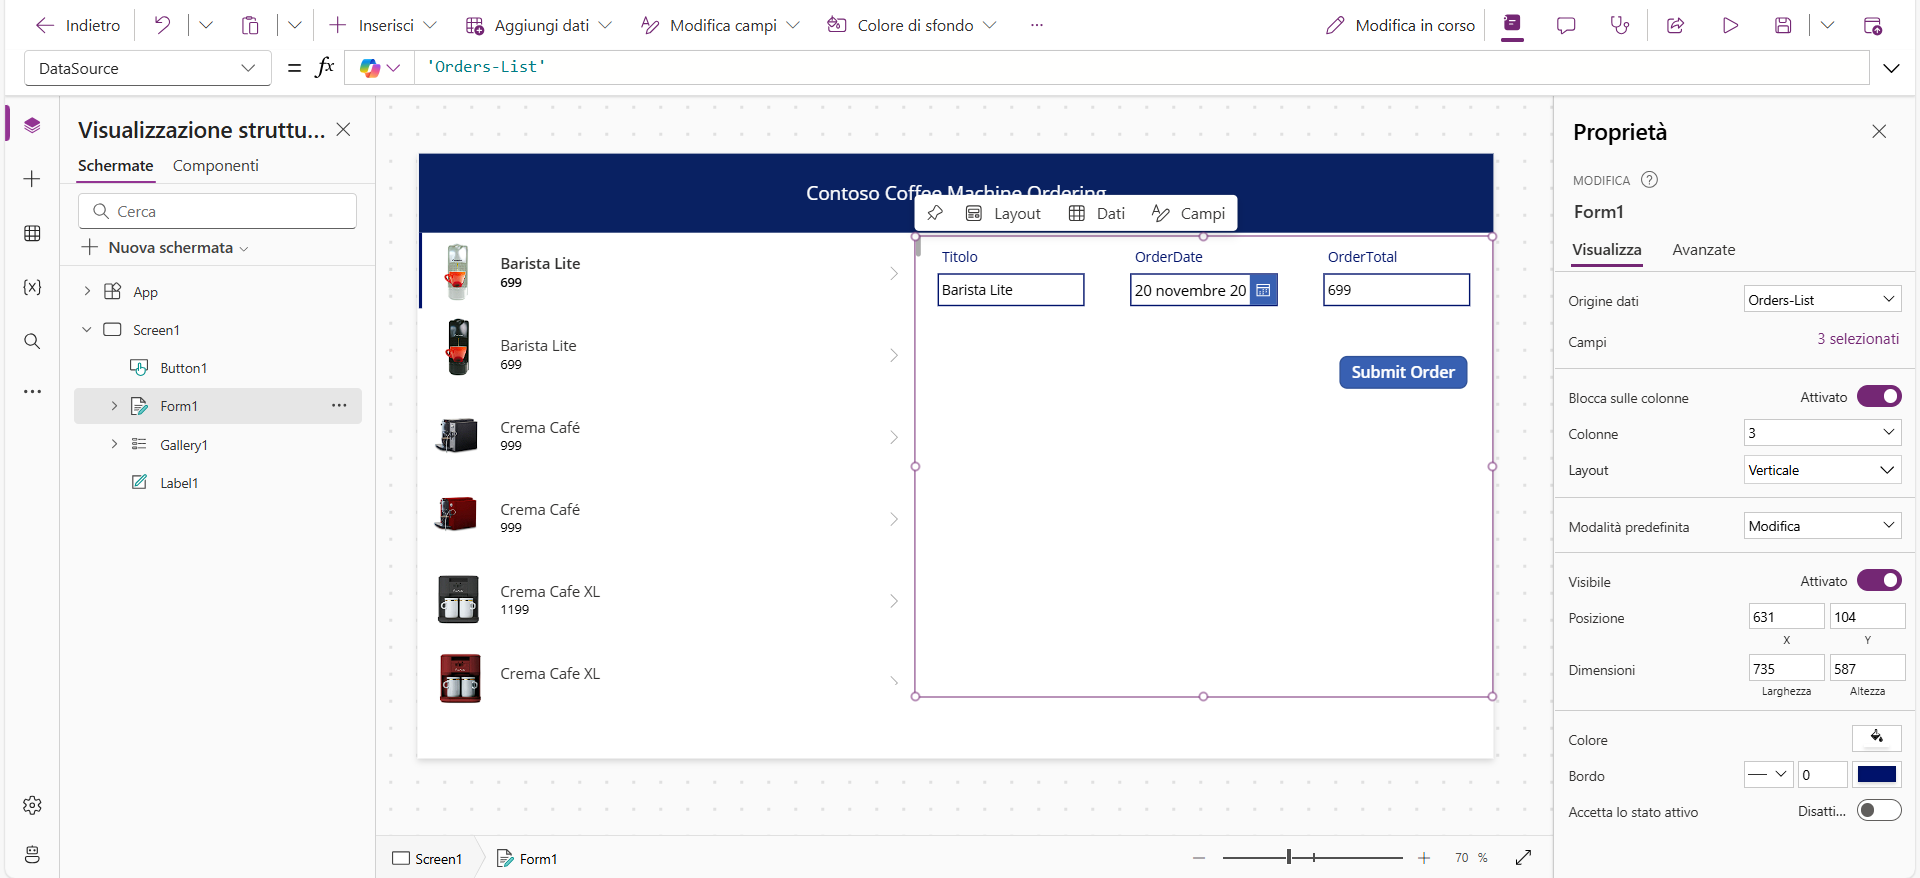
Task: Click the Undo icon in the toolbar
Action: (x=162, y=25)
